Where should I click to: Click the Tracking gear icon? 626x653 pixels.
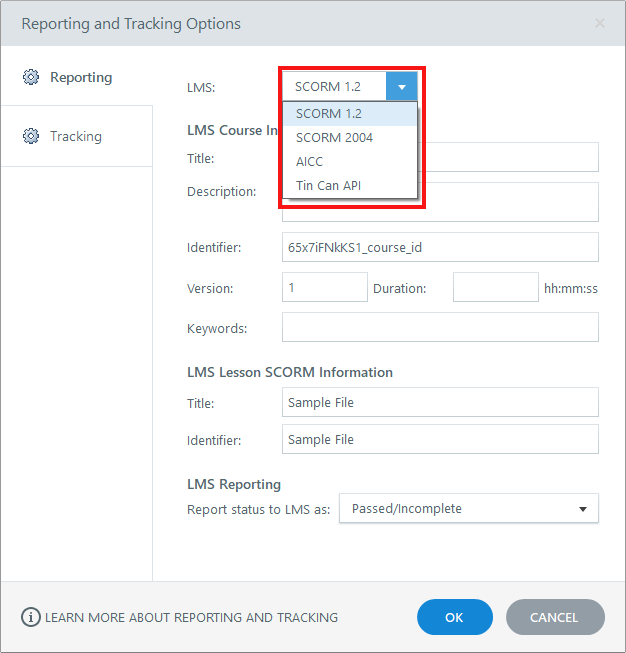coord(31,136)
